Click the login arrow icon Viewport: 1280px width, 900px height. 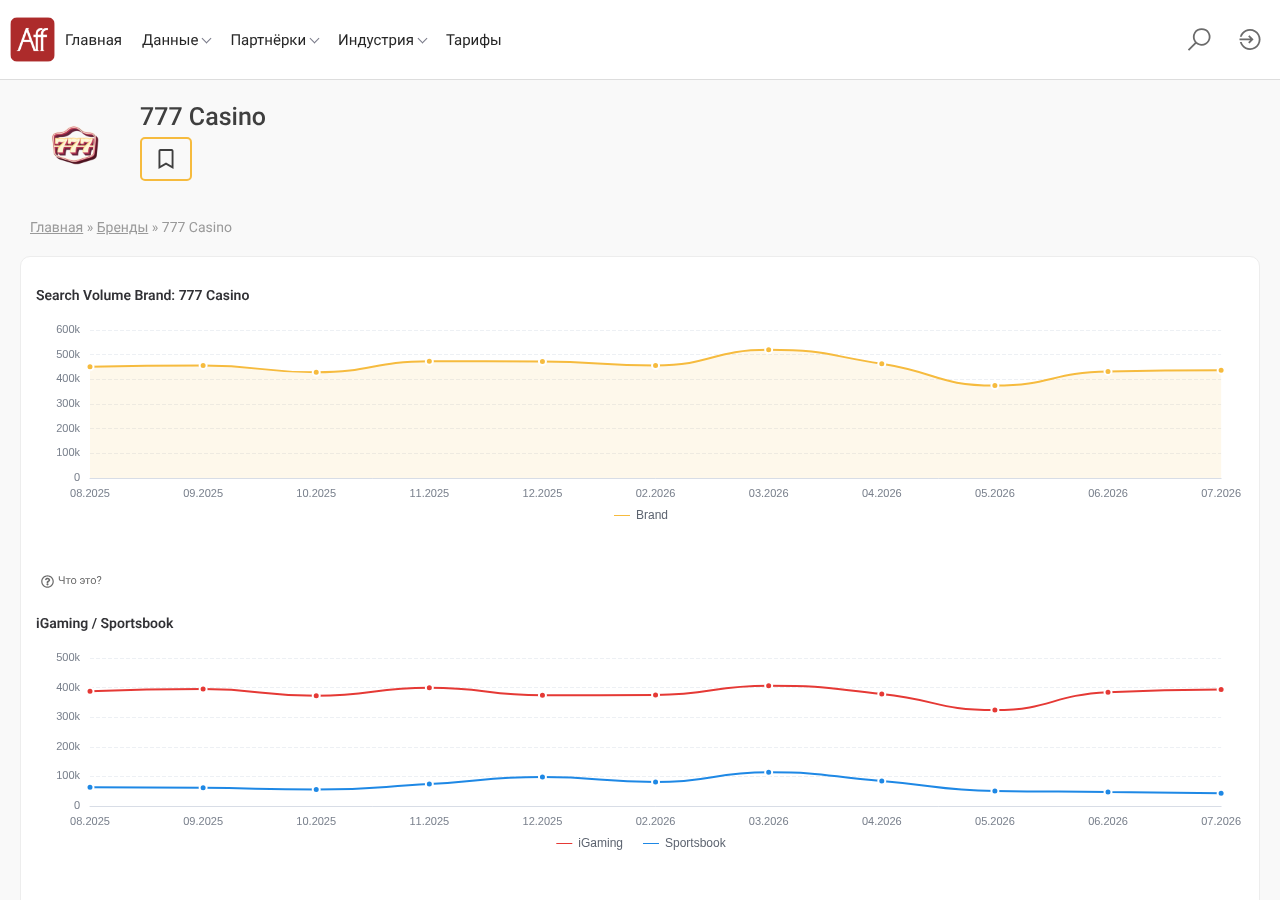tap(1250, 40)
